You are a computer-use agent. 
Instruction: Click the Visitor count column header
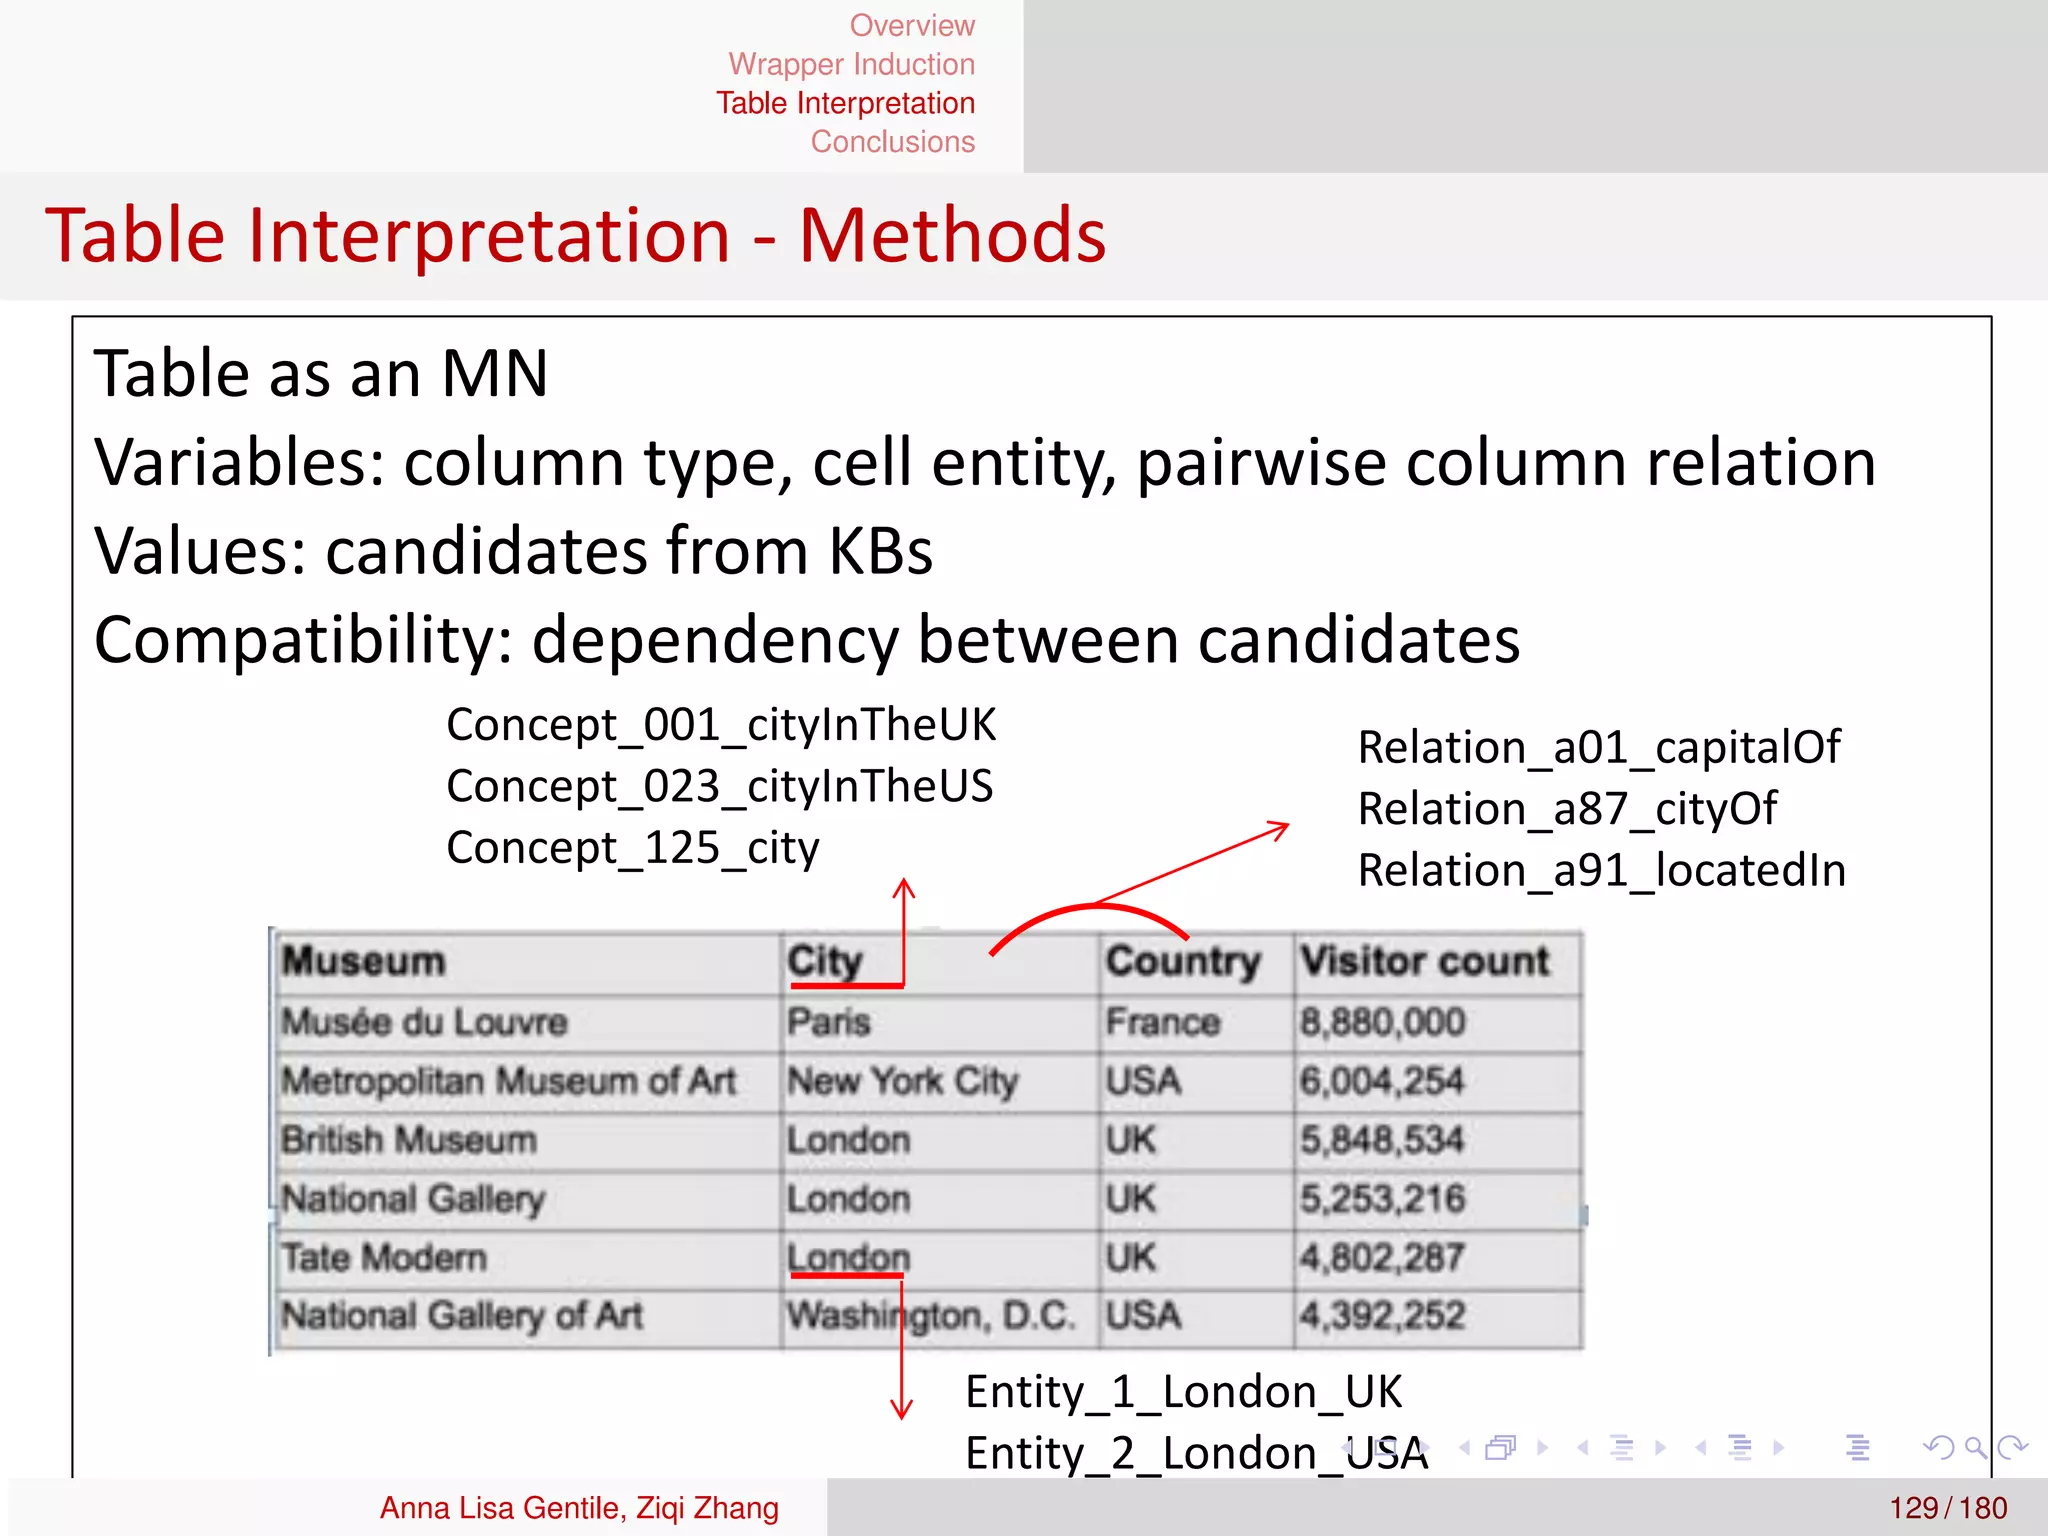pos(1437,962)
